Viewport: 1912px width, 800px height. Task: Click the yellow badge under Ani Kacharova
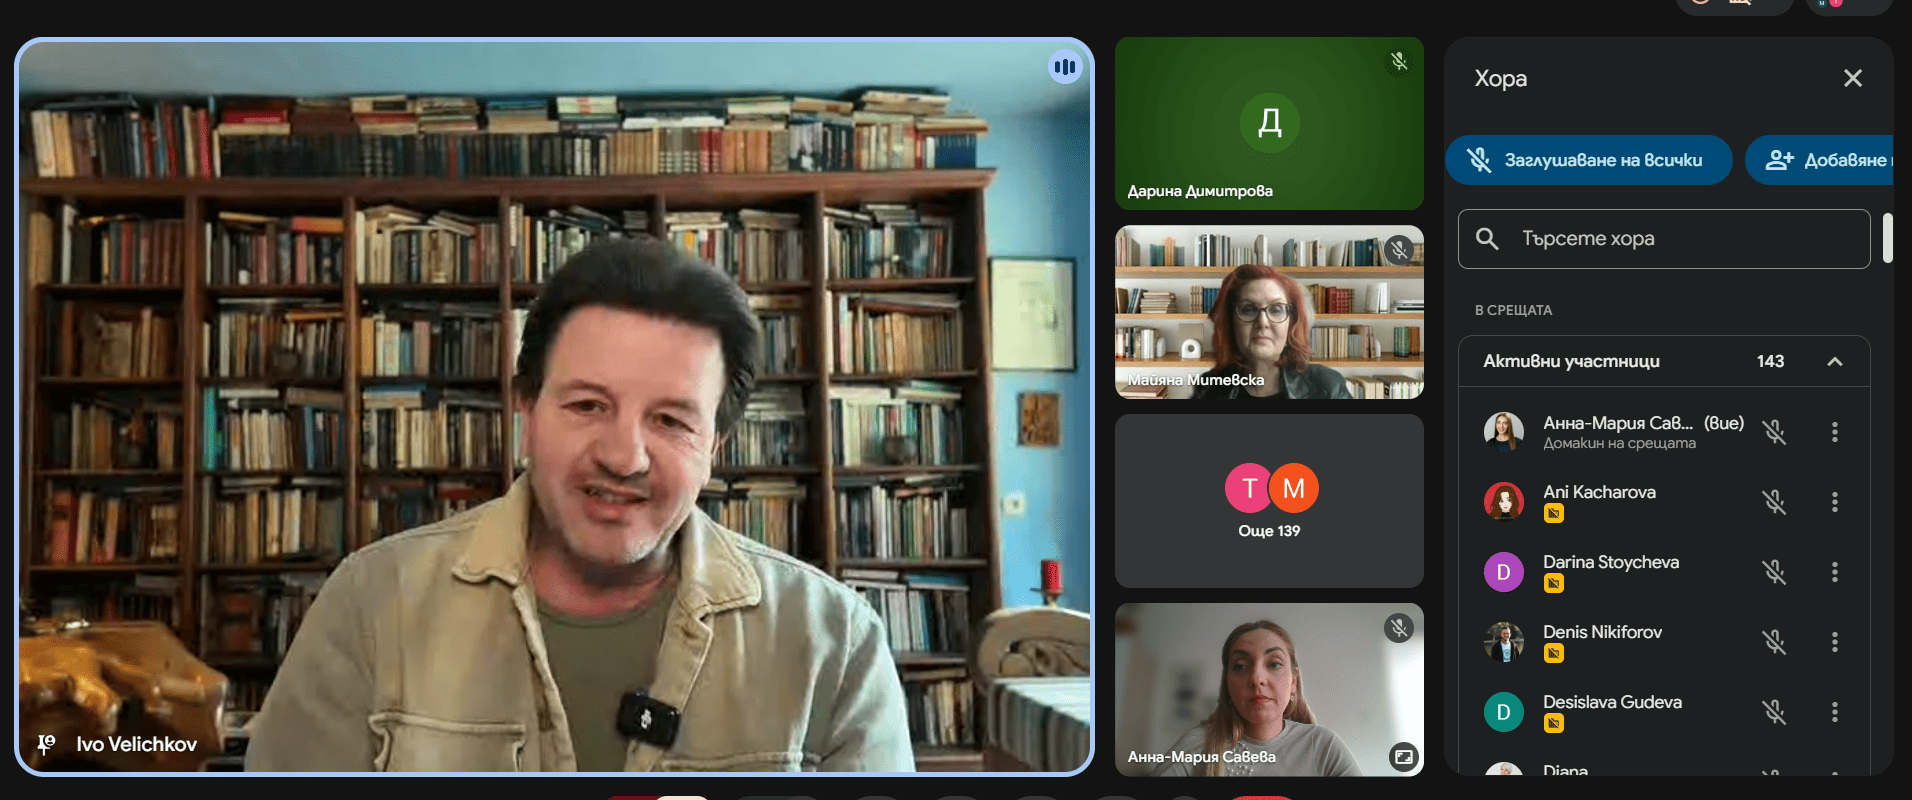click(x=1553, y=514)
